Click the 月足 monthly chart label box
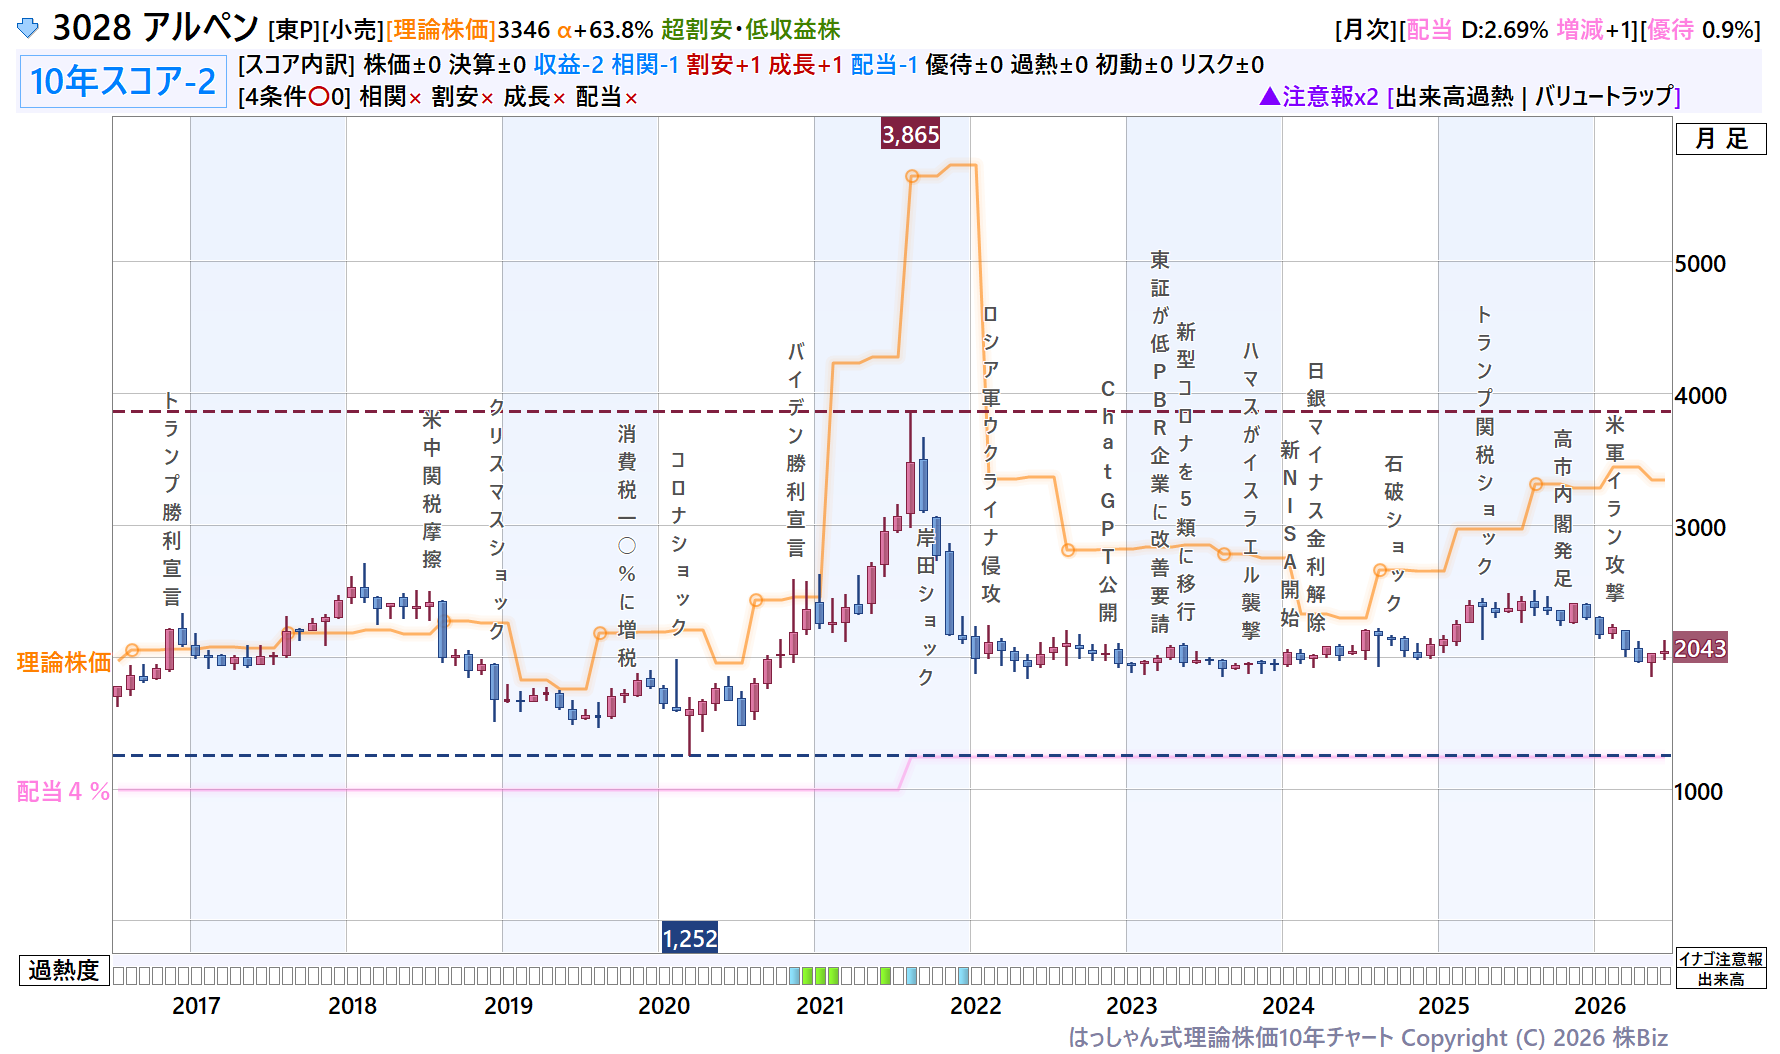Screen dimensions: 1780x1054 click(1721, 139)
